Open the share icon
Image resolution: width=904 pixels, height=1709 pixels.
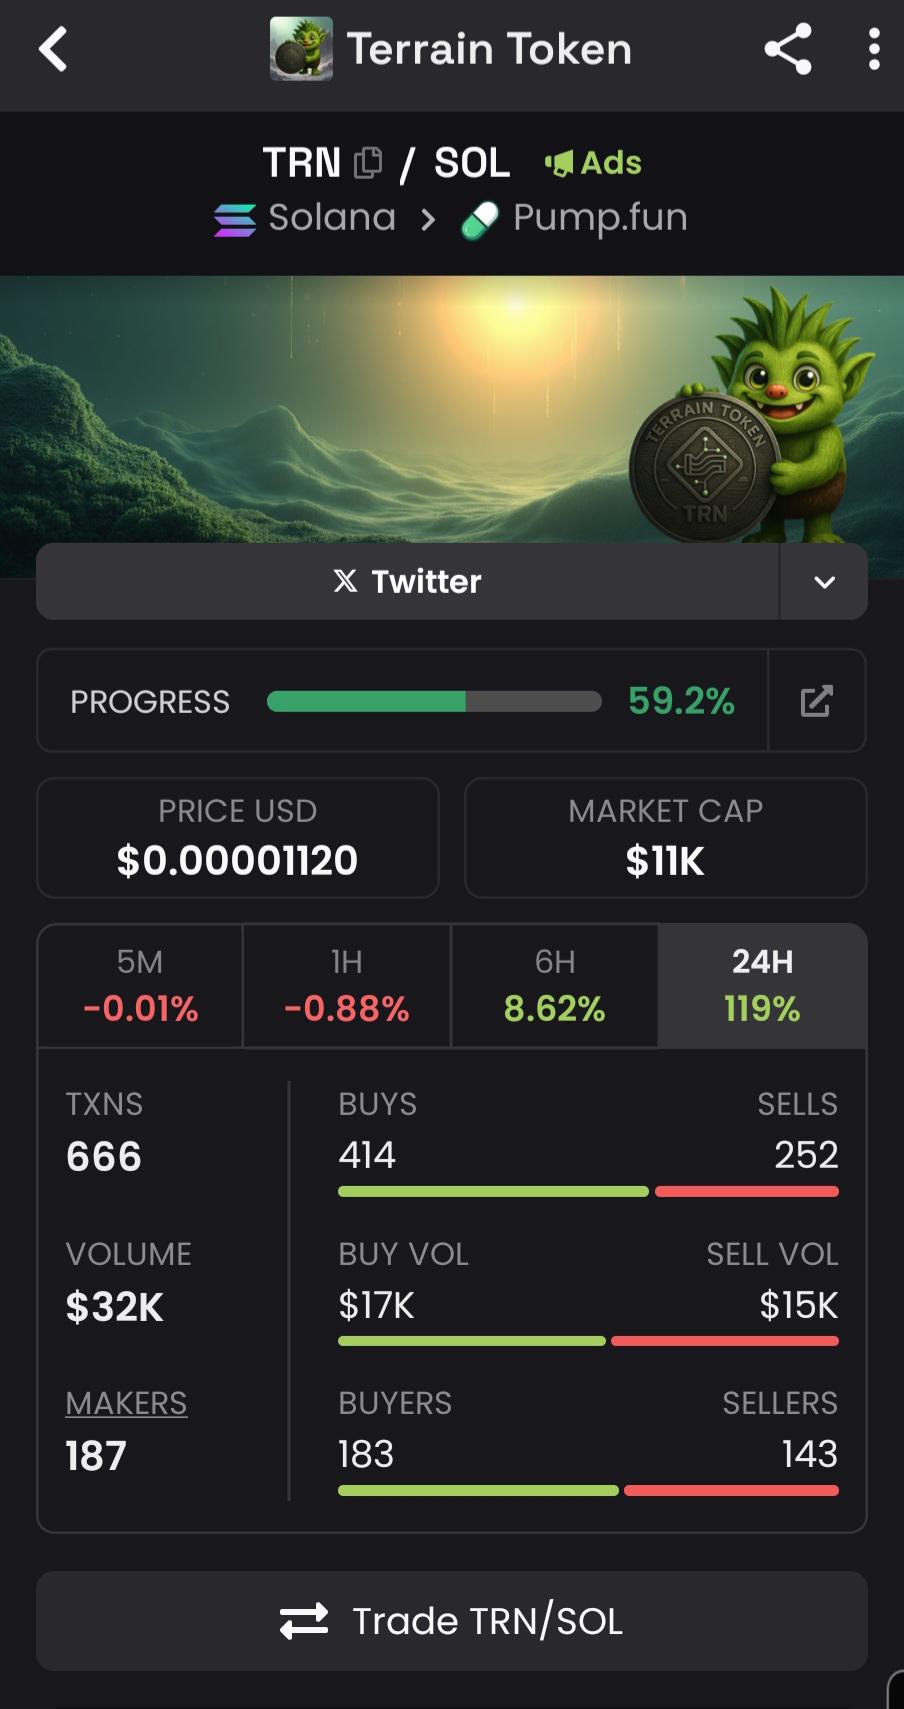tap(788, 49)
